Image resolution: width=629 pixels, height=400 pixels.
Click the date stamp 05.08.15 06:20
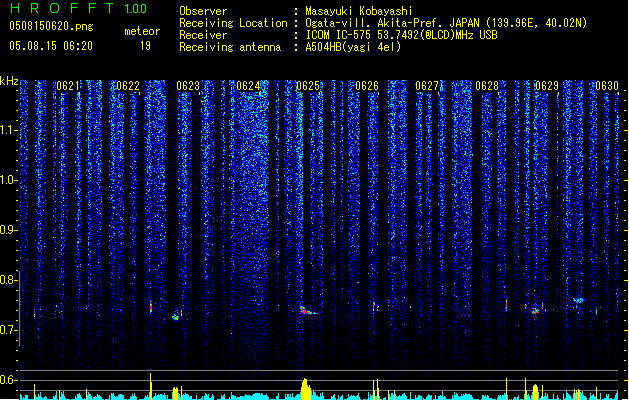point(51,46)
